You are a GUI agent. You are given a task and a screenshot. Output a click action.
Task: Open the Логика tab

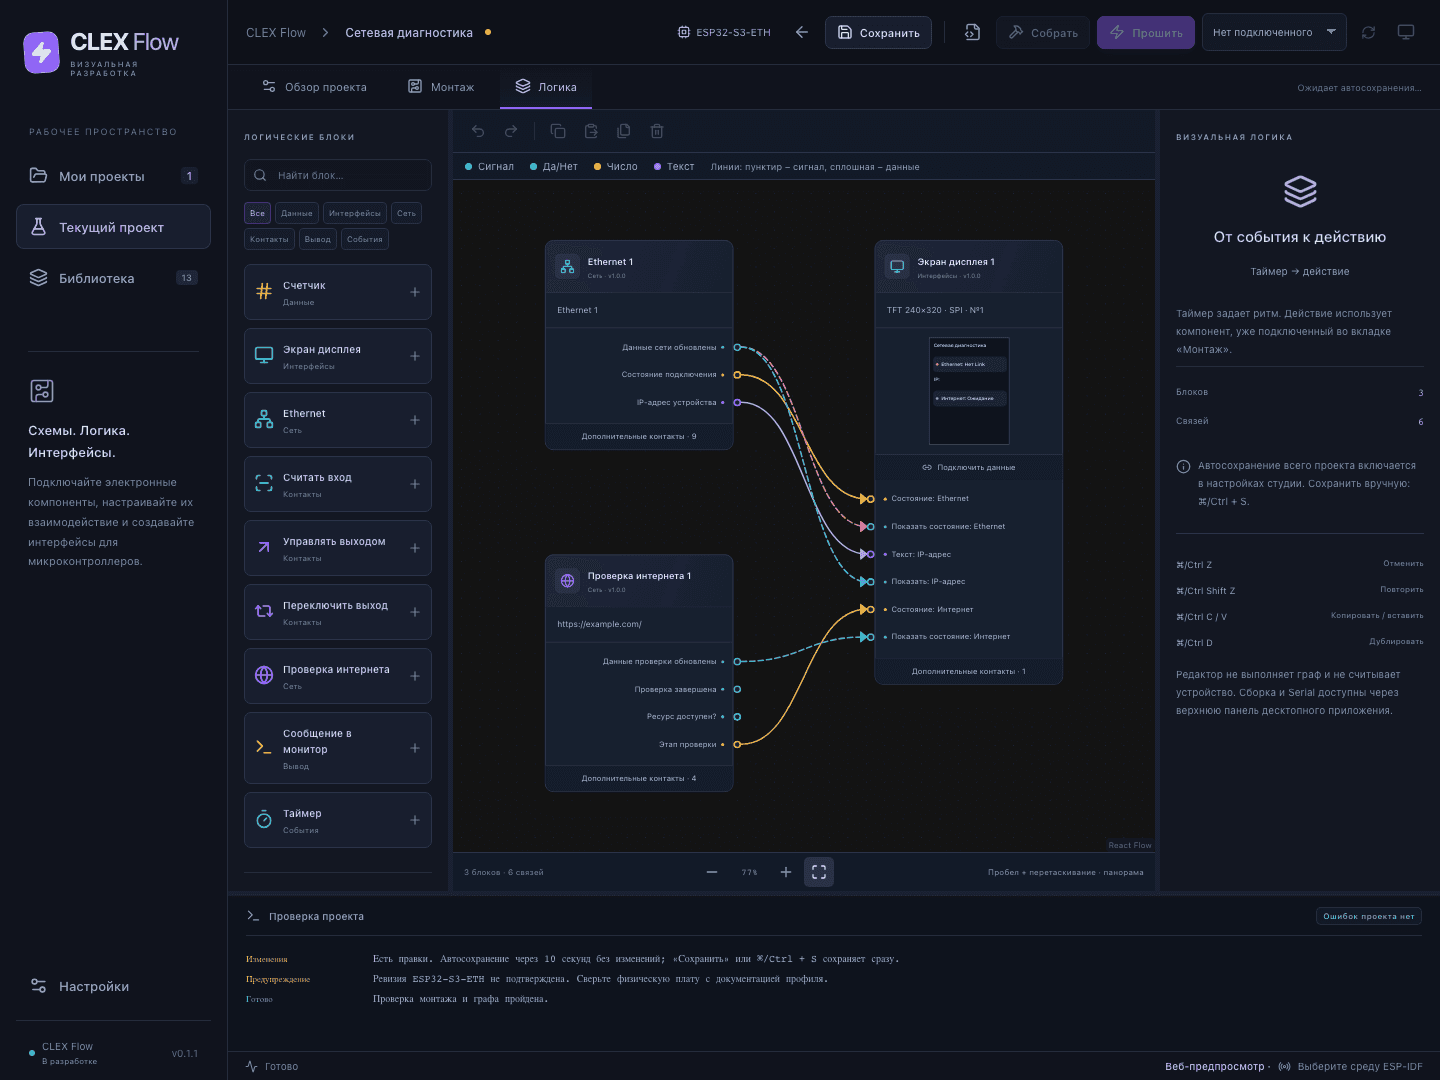click(x=546, y=87)
